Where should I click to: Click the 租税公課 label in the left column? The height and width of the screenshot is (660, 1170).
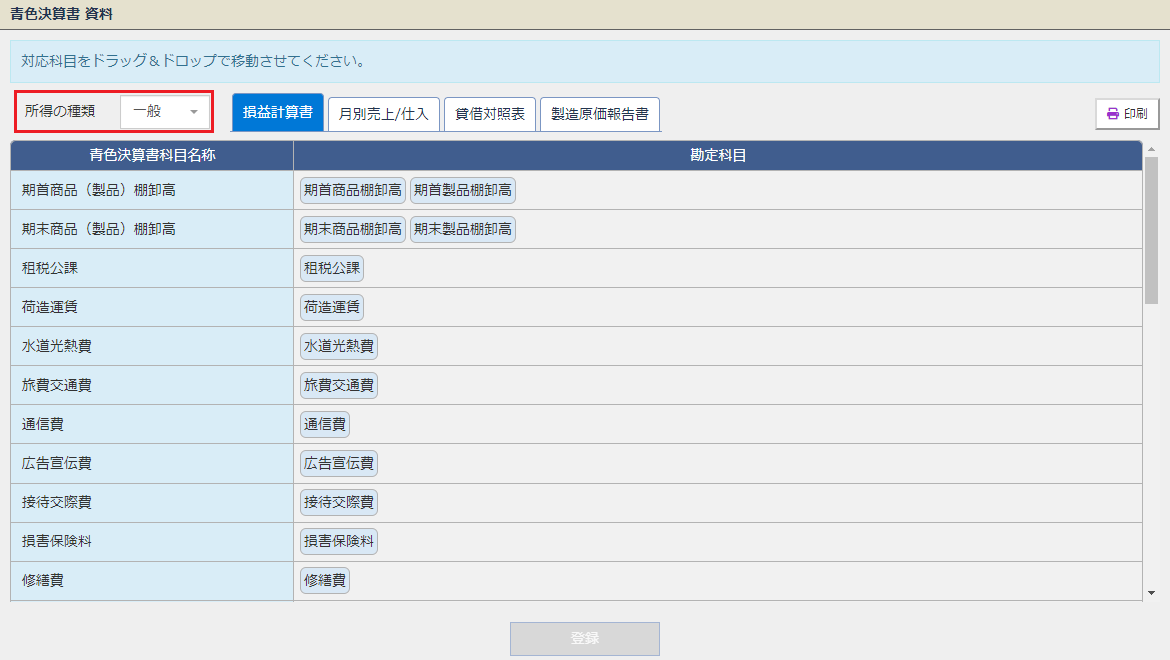pos(49,268)
